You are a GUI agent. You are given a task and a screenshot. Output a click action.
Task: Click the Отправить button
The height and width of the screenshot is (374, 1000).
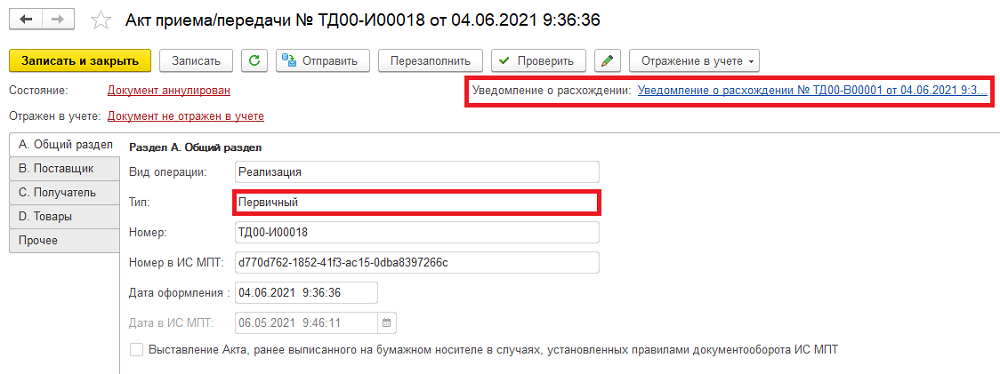[x=323, y=61]
